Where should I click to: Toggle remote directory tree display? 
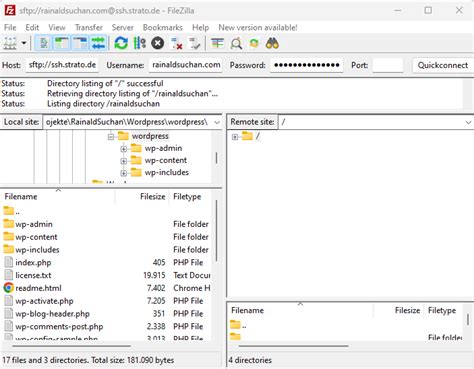point(80,43)
